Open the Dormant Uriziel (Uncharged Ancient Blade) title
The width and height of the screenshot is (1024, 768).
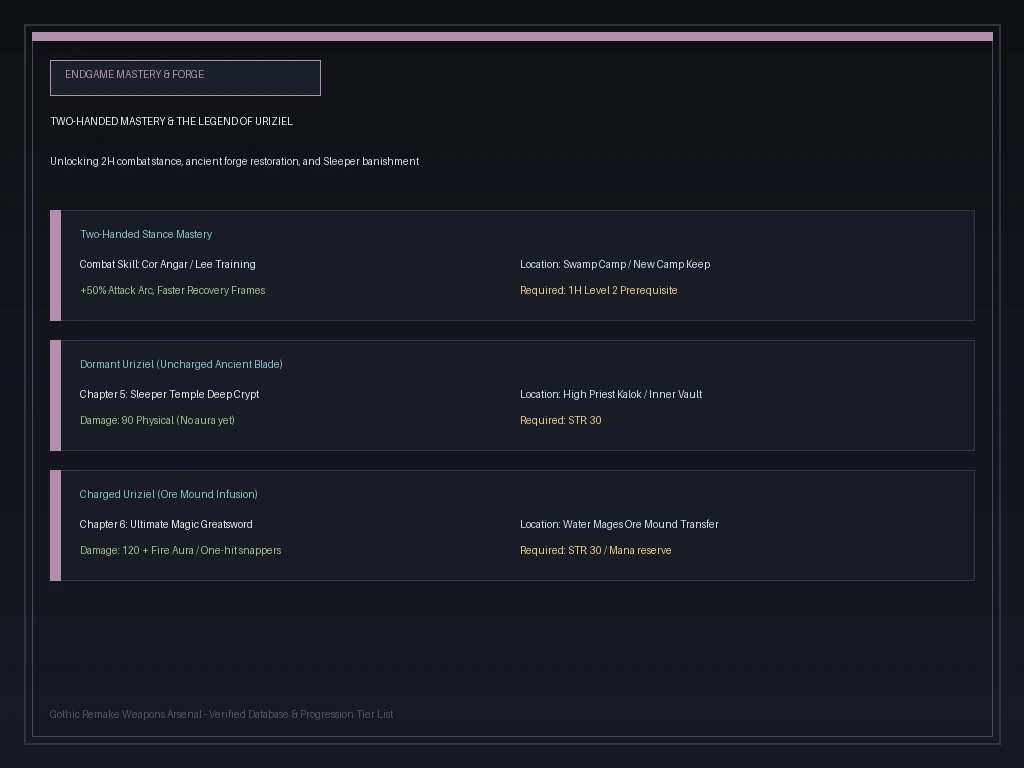181,364
